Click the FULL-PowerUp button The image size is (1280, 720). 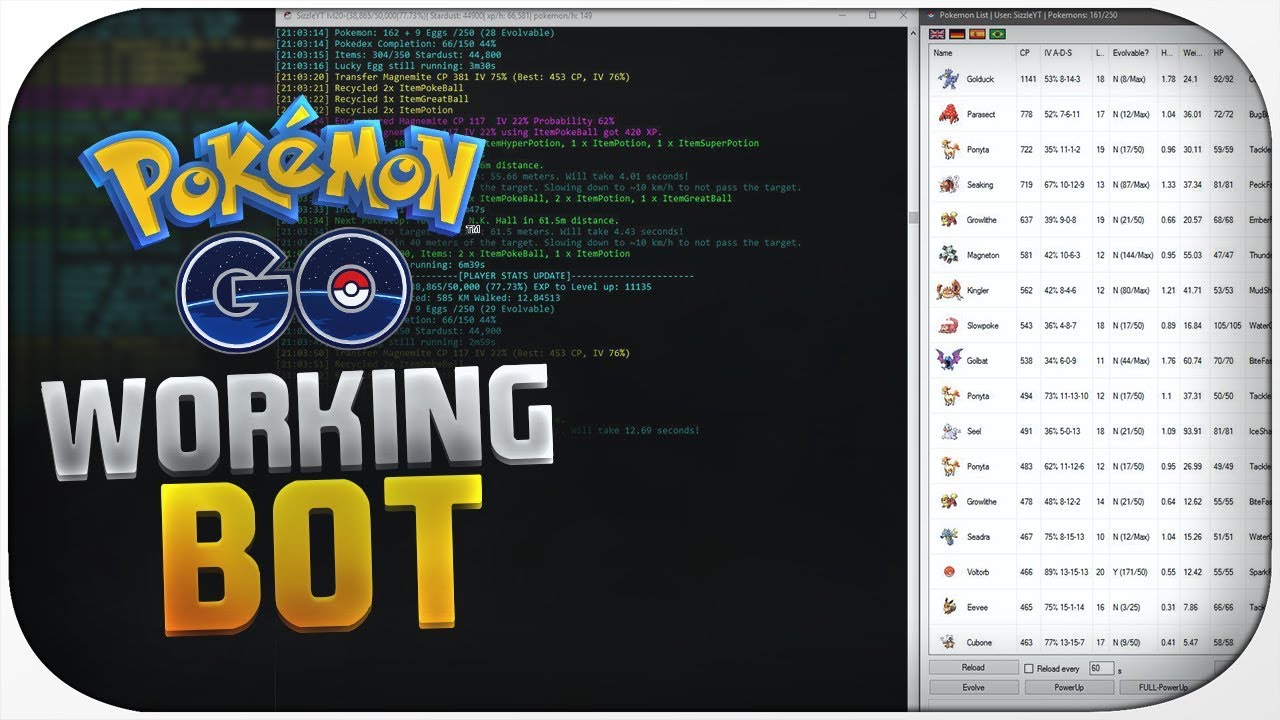[1165, 688]
